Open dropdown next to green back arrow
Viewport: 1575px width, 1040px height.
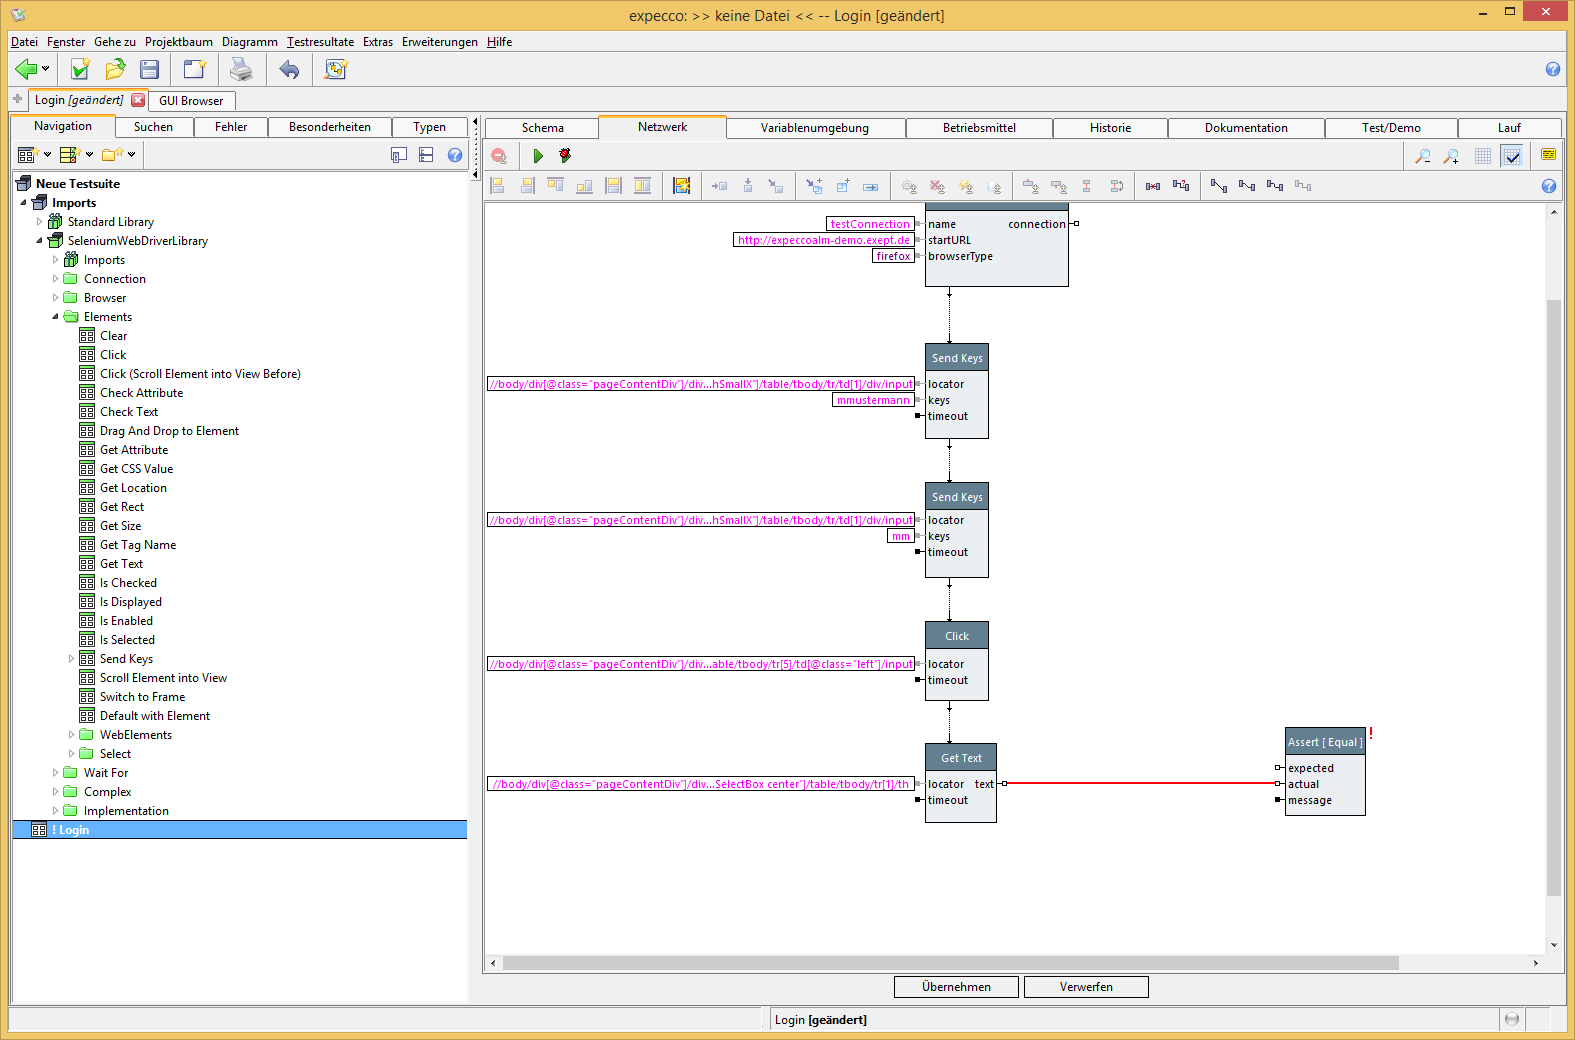coord(45,69)
